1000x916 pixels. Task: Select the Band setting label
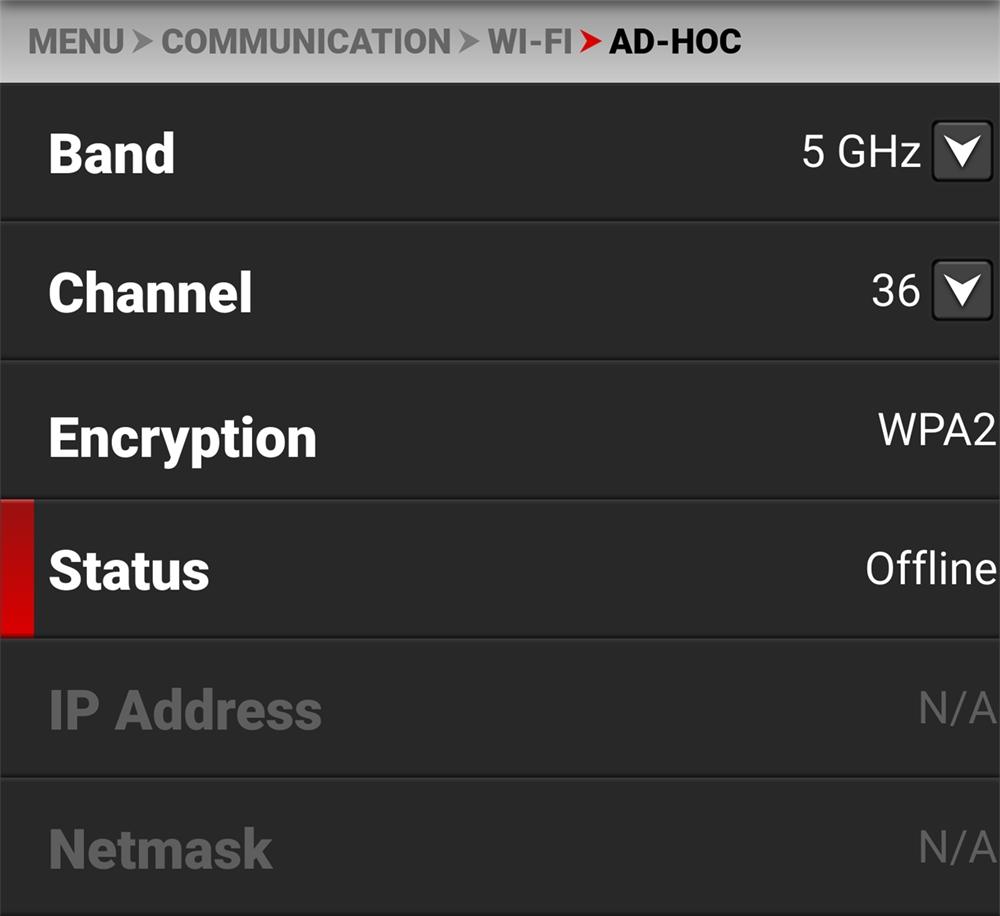click(x=112, y=153)
